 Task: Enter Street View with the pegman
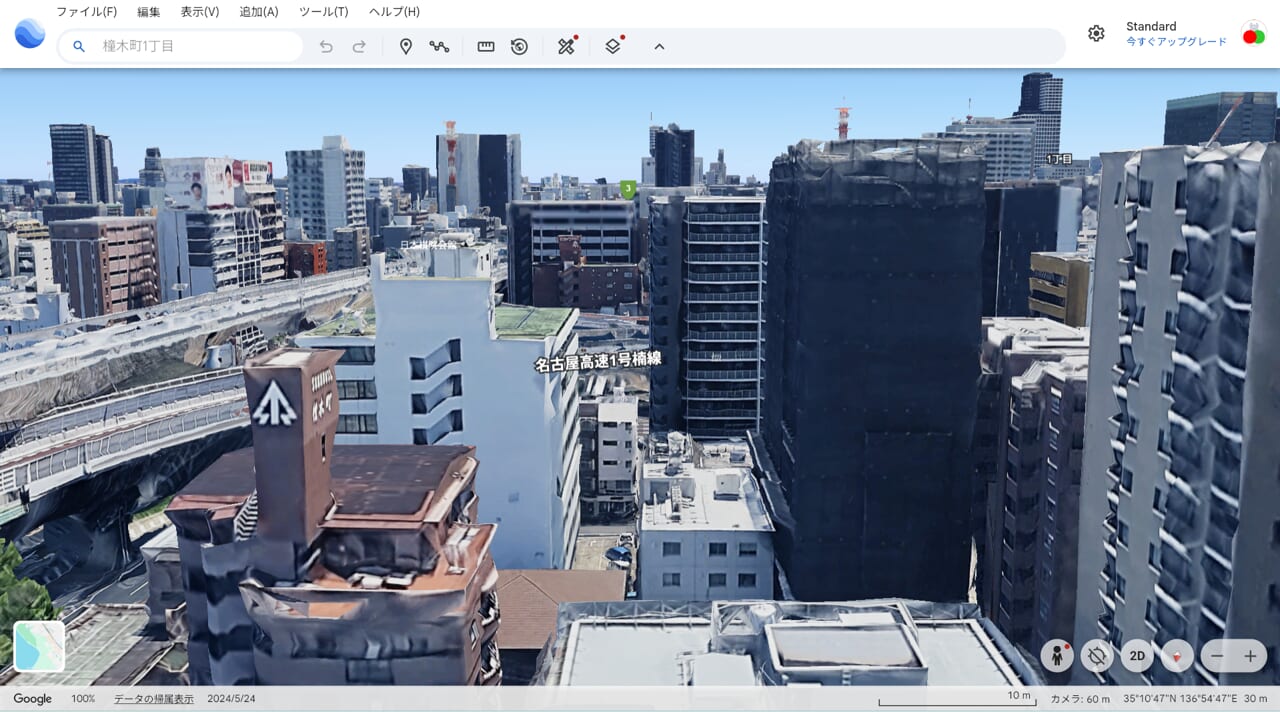coord(1057,656)
